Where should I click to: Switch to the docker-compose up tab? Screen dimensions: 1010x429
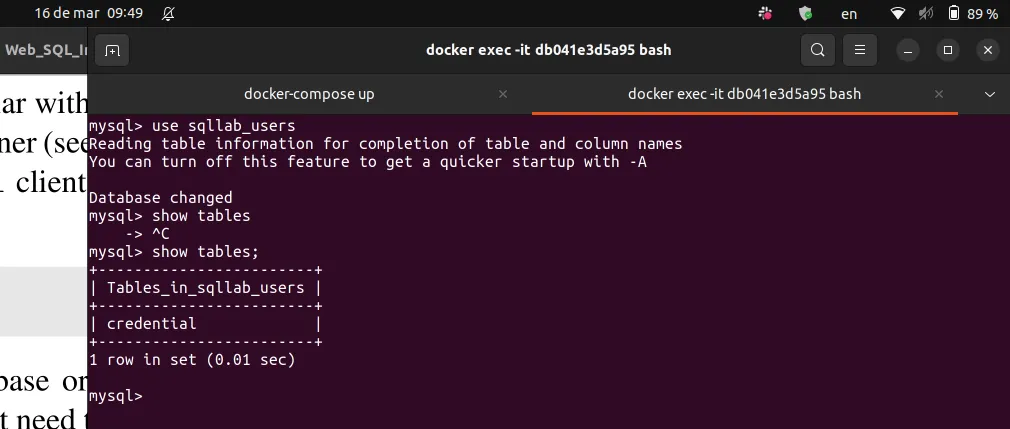coord(309,94)
